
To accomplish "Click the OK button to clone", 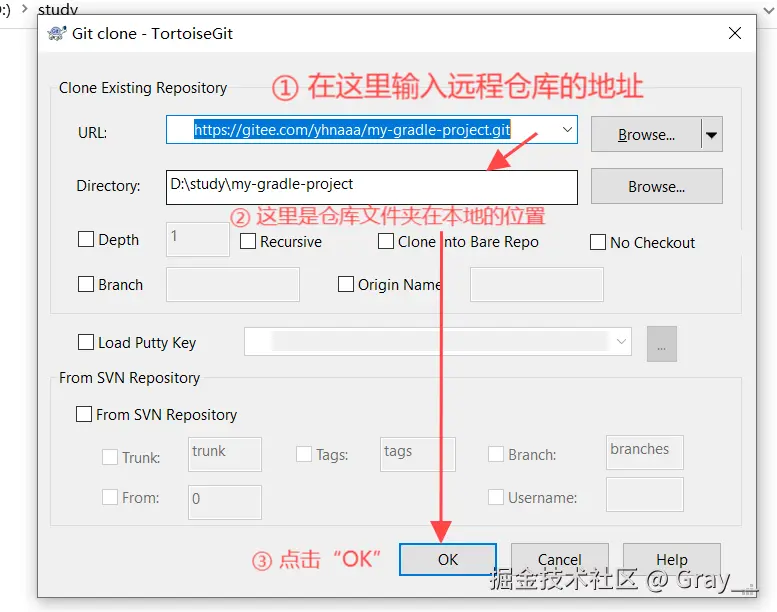I will point(448,559).
